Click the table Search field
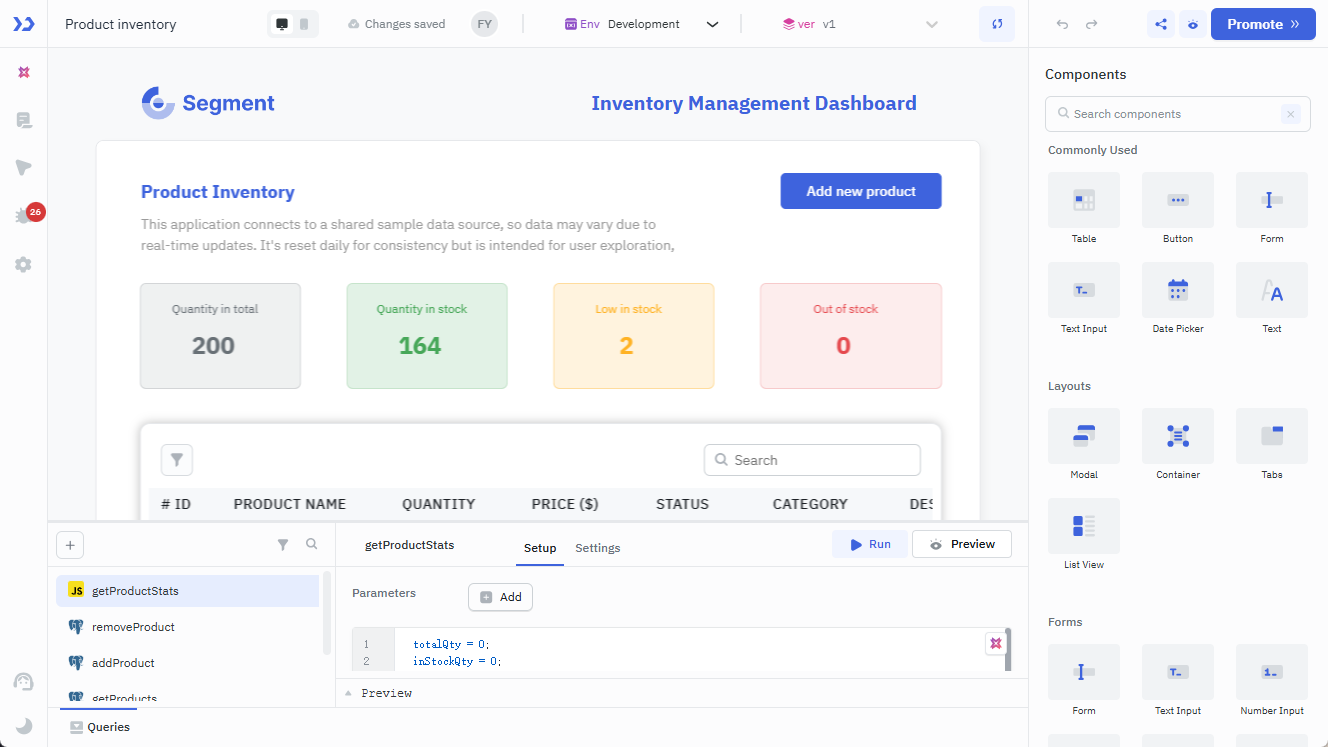Screen dimensions: 1328x747 tap(812, 460)
